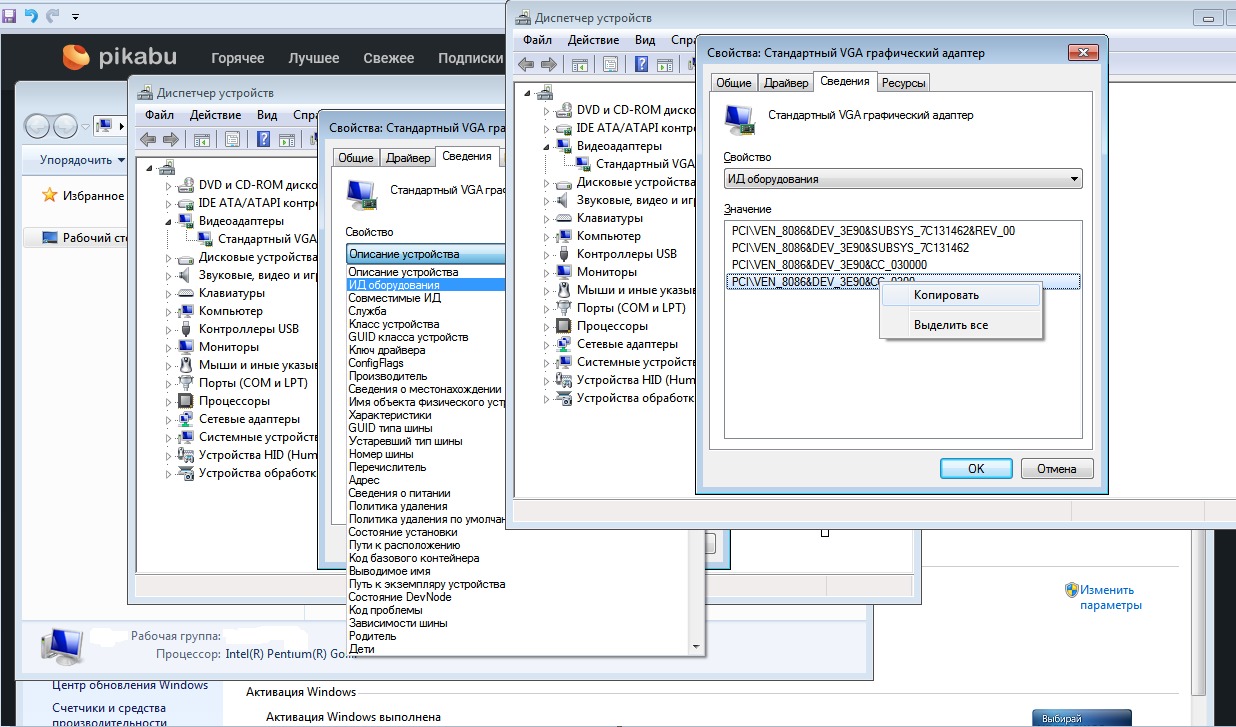Expand Сетевые адаптеры in the background Device Manager
Image resolution: width=1236 pixels, height=727 pixels.
point(168,419)
